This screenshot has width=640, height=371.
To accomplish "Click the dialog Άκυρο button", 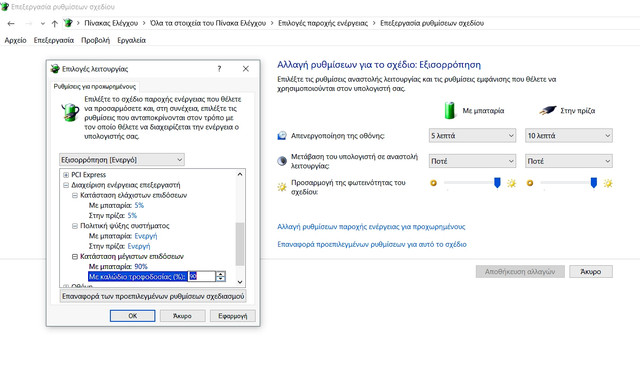I will pyautogui.click(x=182, y=316).
